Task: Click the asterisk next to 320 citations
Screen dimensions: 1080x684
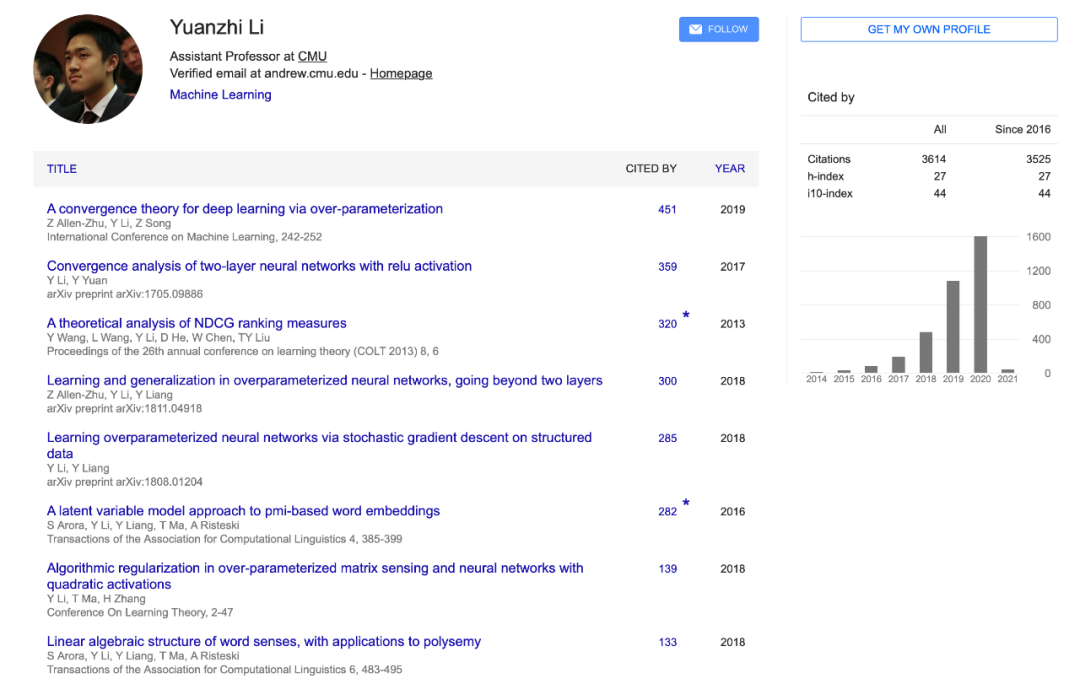Action: point(686,315)
